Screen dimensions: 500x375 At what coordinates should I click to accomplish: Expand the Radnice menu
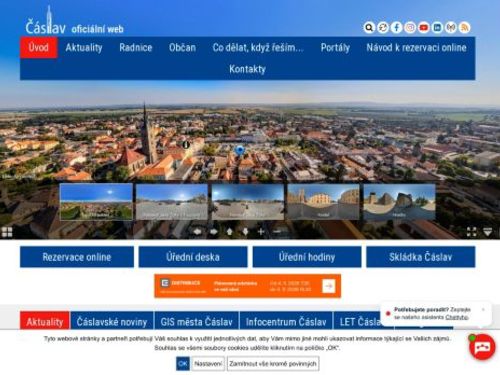click(x=136, y=48)
